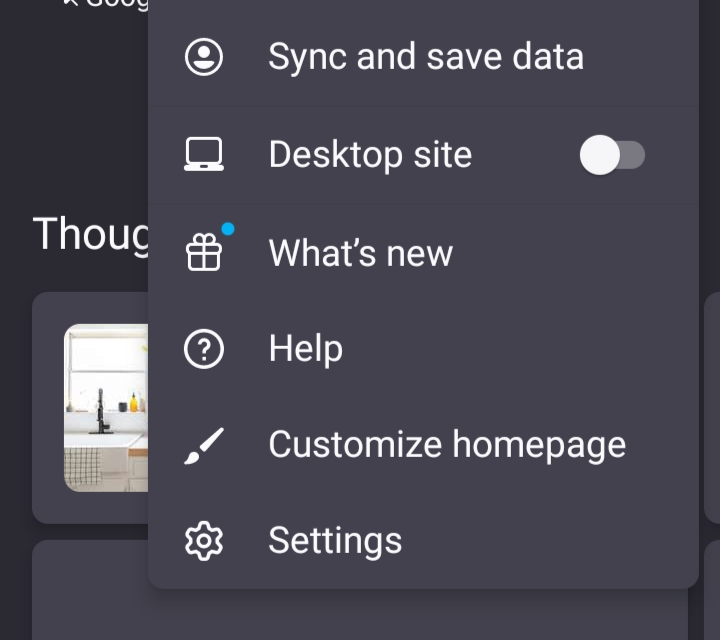720x640 pixels.
Task: Open Customize homepage option
Action: 447,445
